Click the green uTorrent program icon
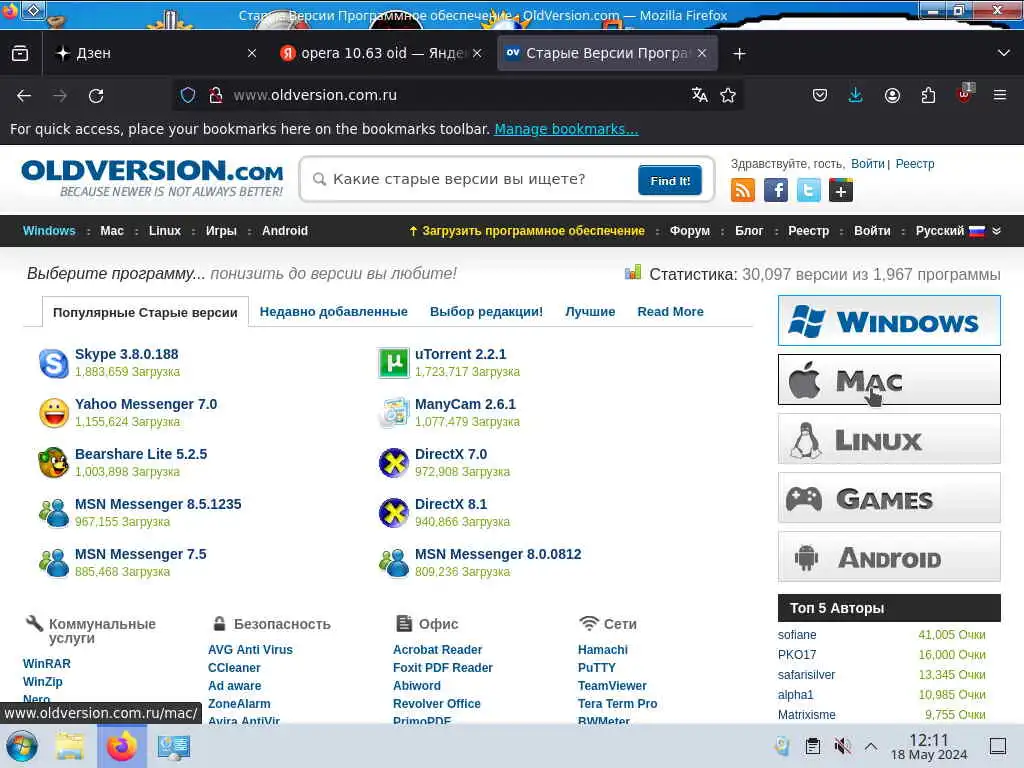 pos(394,363)
